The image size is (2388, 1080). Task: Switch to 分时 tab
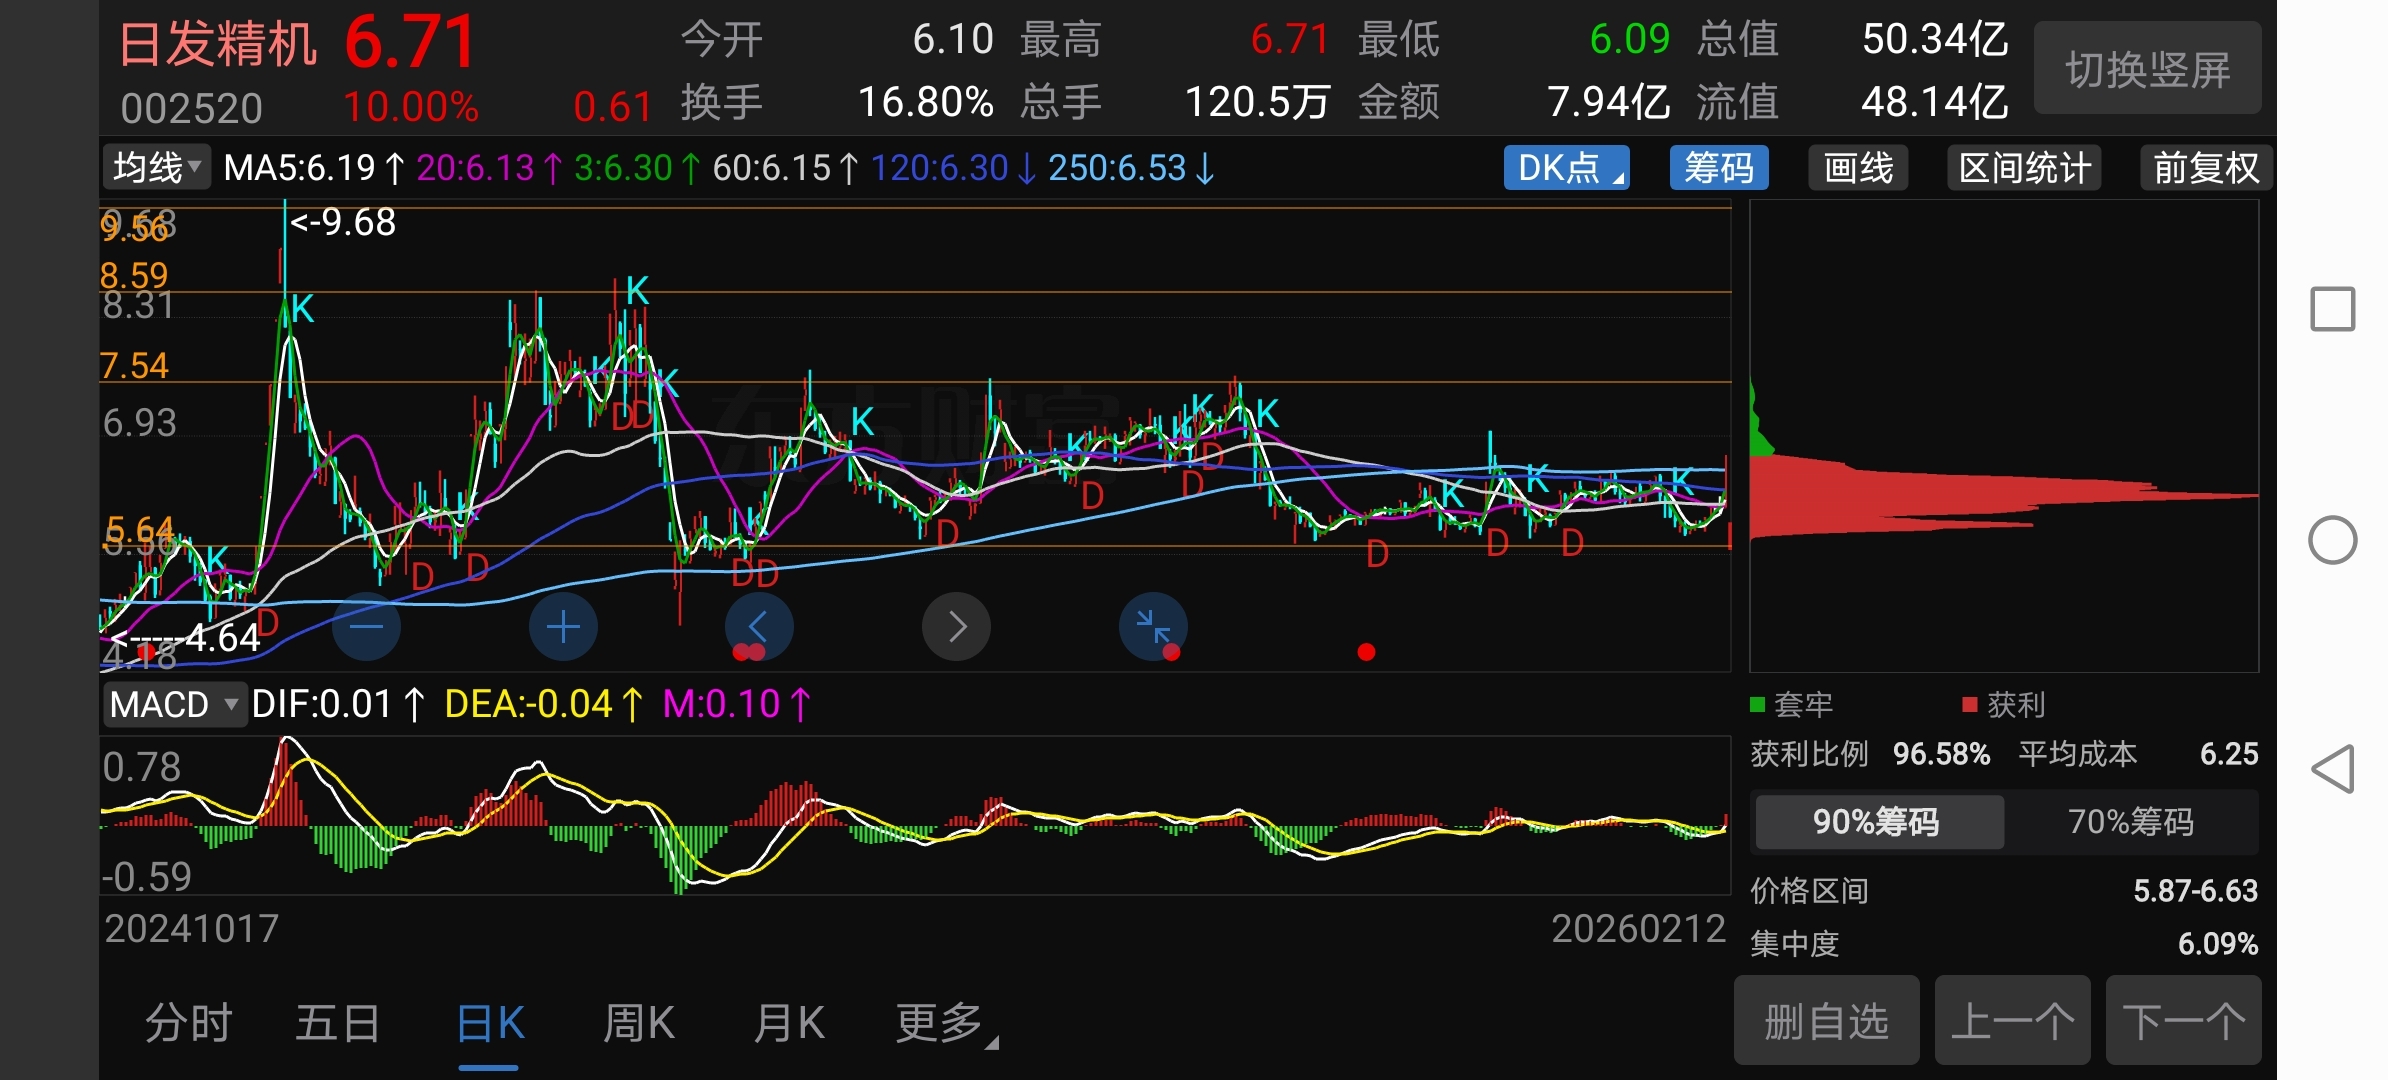click(188, 1024)
